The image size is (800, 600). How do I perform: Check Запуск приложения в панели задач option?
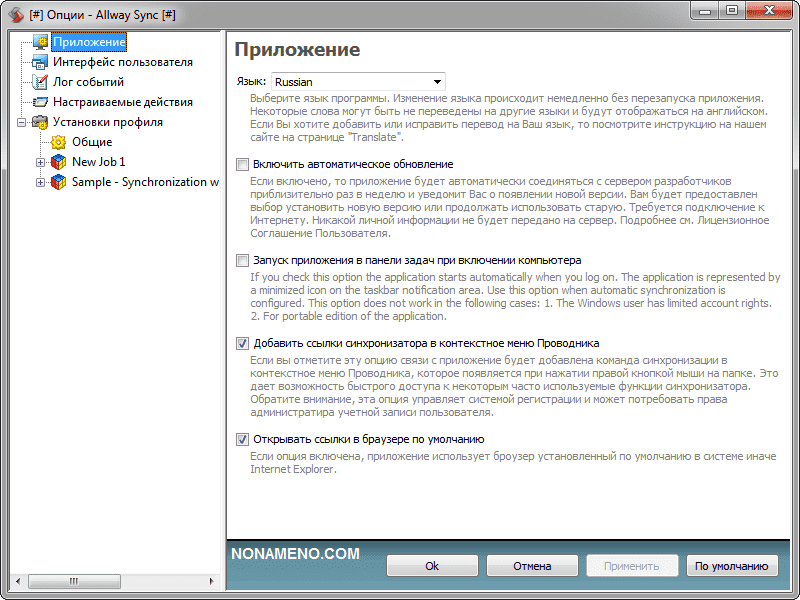[x=242, y=260]
